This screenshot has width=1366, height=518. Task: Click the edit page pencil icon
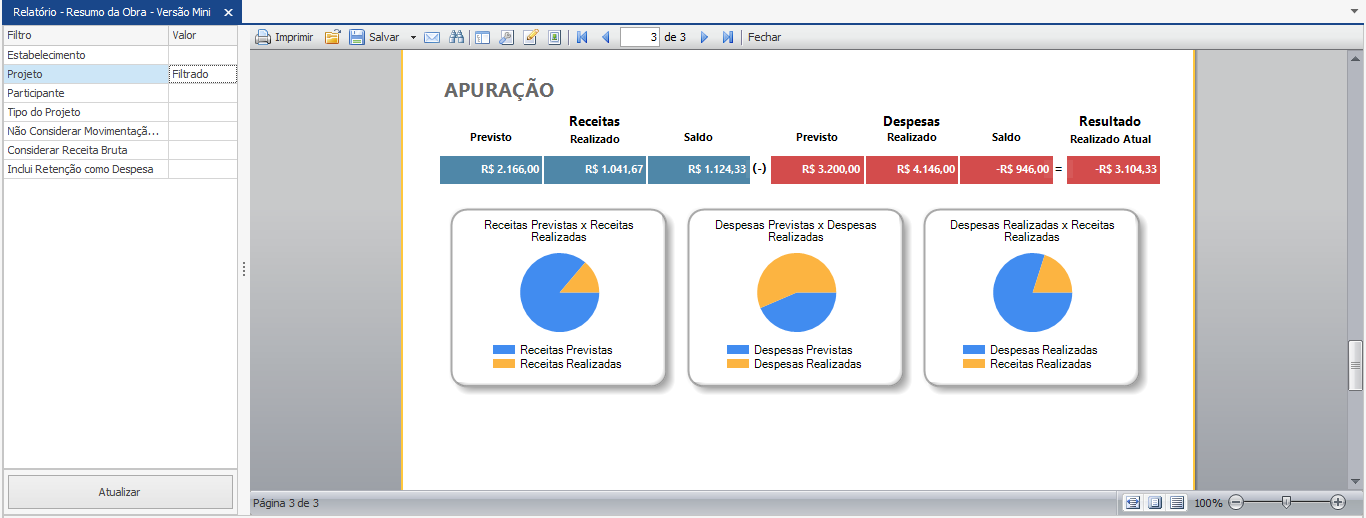pyautogui.click(x=530, y=37)
